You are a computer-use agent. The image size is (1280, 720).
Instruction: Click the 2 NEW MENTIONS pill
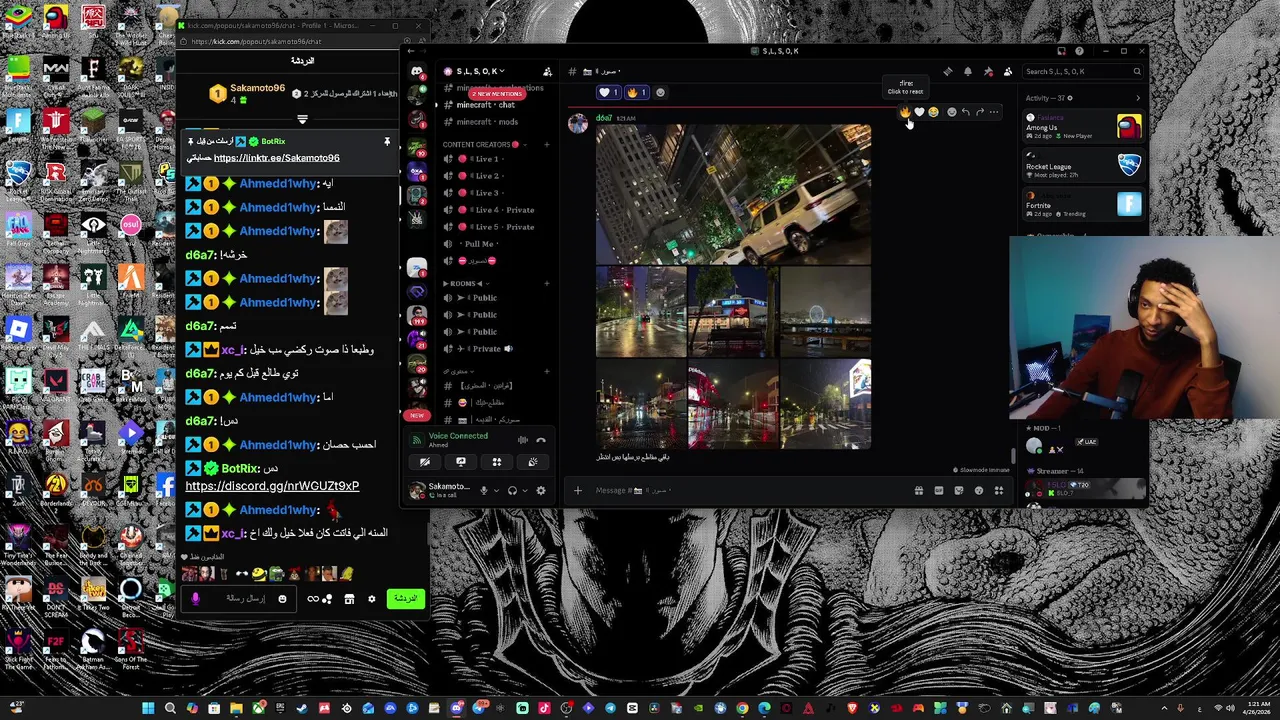point(498,93)
